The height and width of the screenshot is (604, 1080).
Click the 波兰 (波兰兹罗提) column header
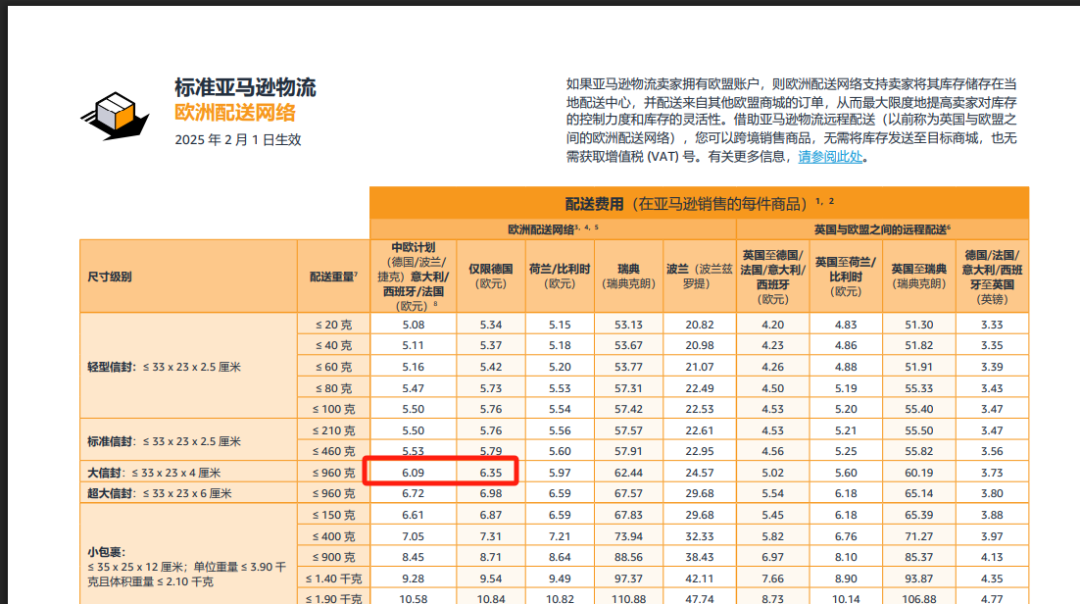[699, 276]
